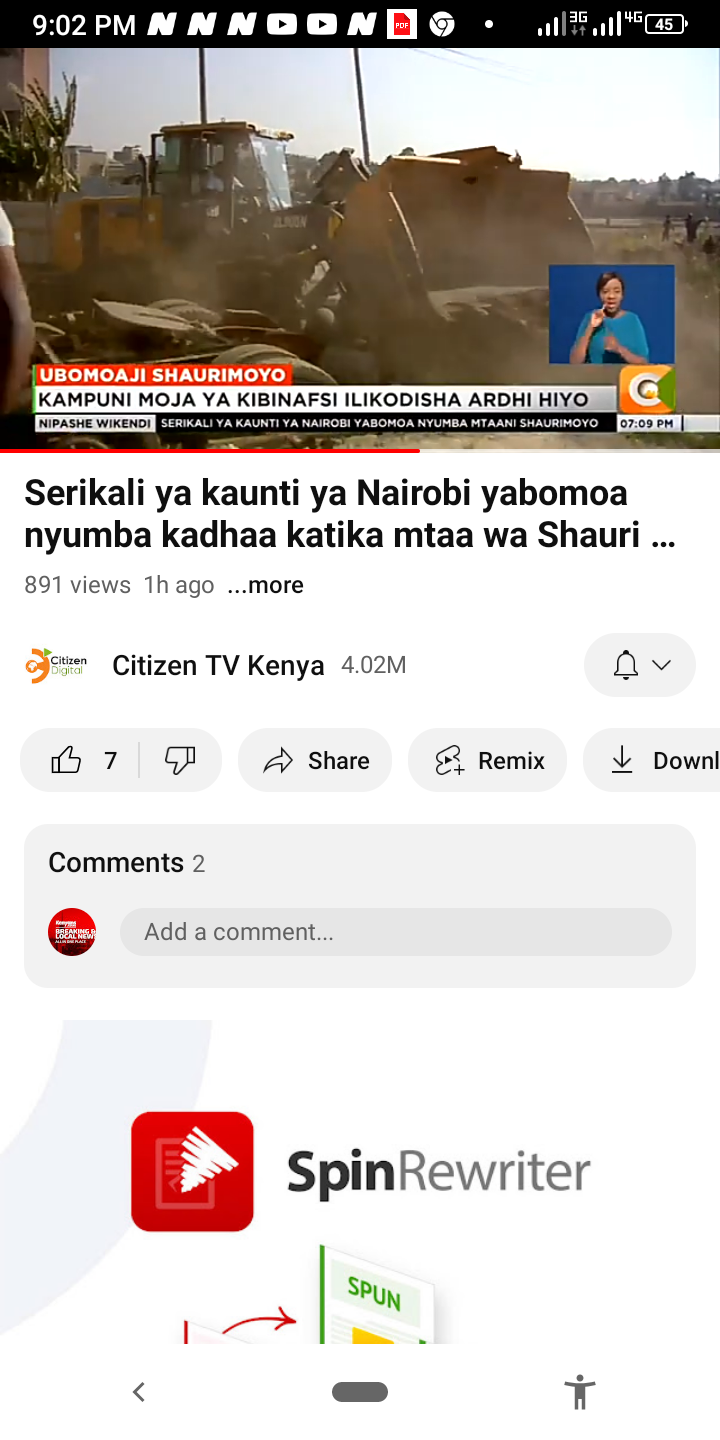The width and height of the screenshot is (720, 1440).
Task: Expand the notification options chevron
Action: point(661,665)
